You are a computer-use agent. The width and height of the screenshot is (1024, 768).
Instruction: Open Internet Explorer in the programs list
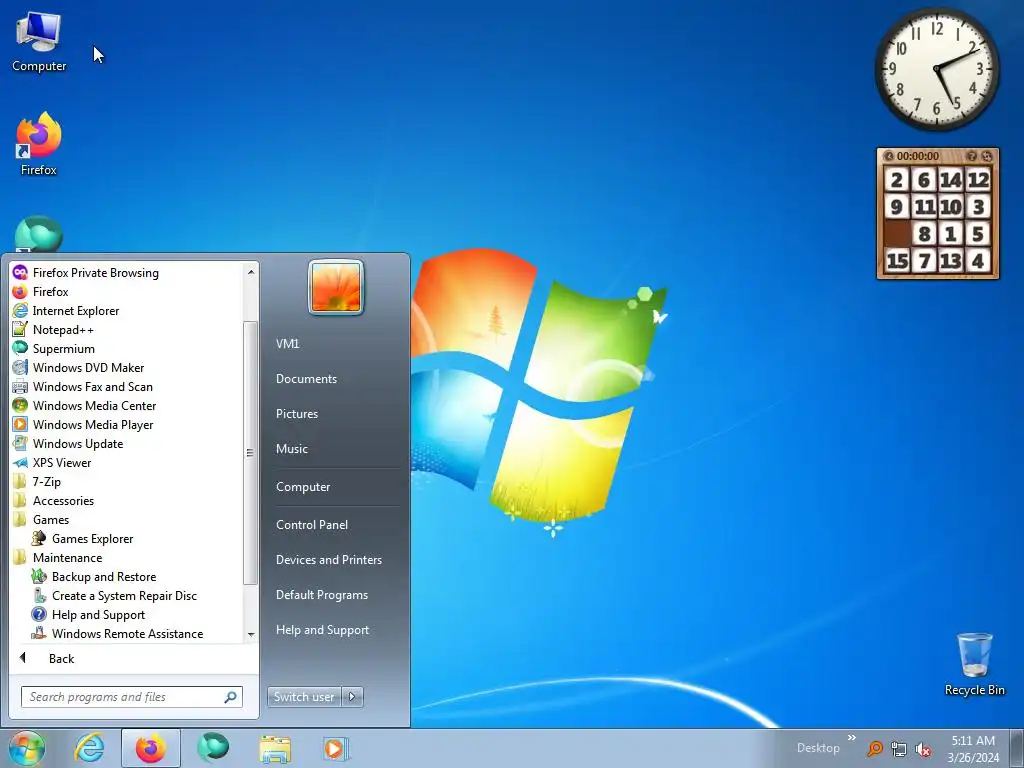click(127, 311)
